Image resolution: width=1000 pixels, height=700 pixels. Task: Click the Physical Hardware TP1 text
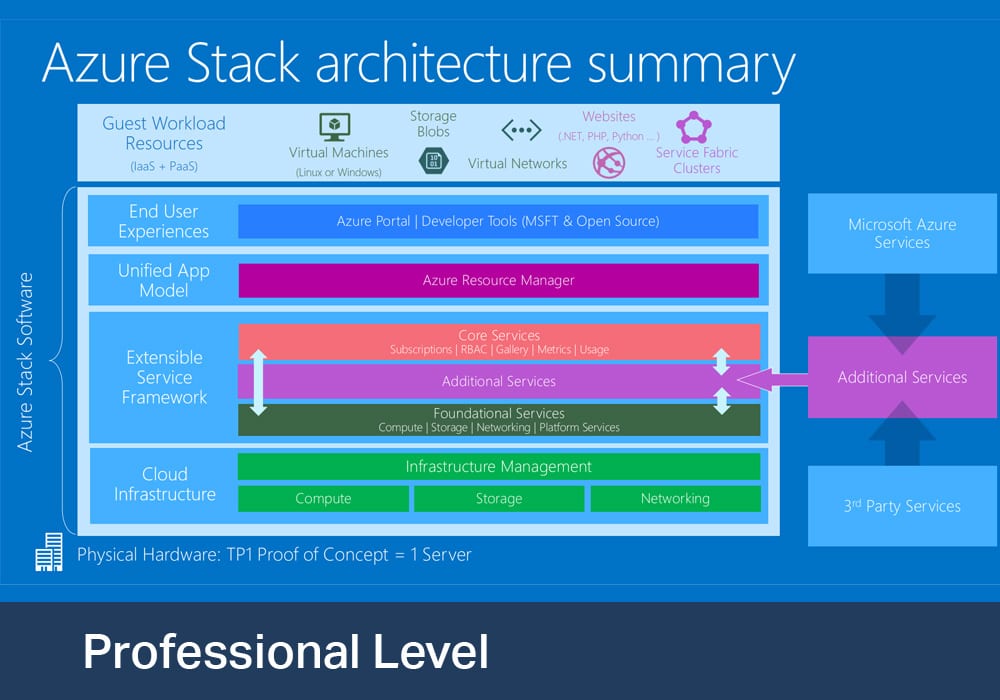tap(274, 555)
